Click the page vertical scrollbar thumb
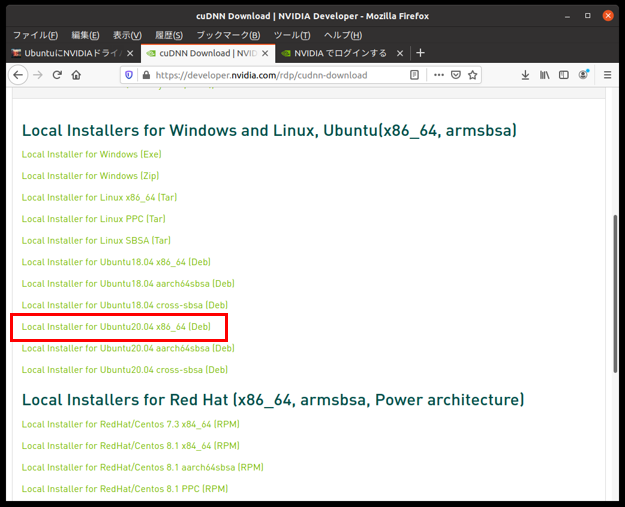The width and height of the screenshot is (625, 507). point(615,294)
